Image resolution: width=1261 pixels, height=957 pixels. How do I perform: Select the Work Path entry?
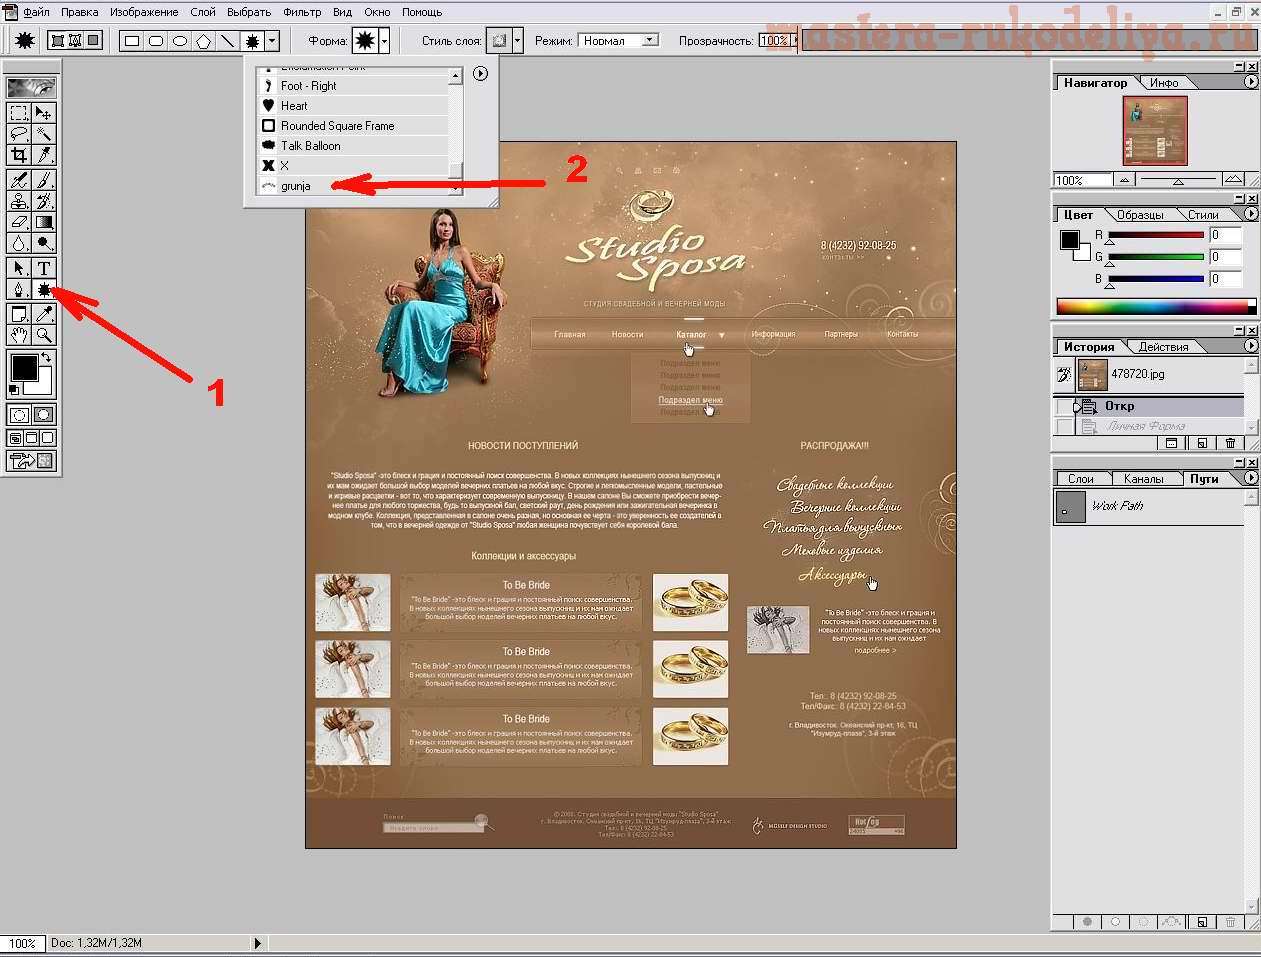tap(1148, 506)
